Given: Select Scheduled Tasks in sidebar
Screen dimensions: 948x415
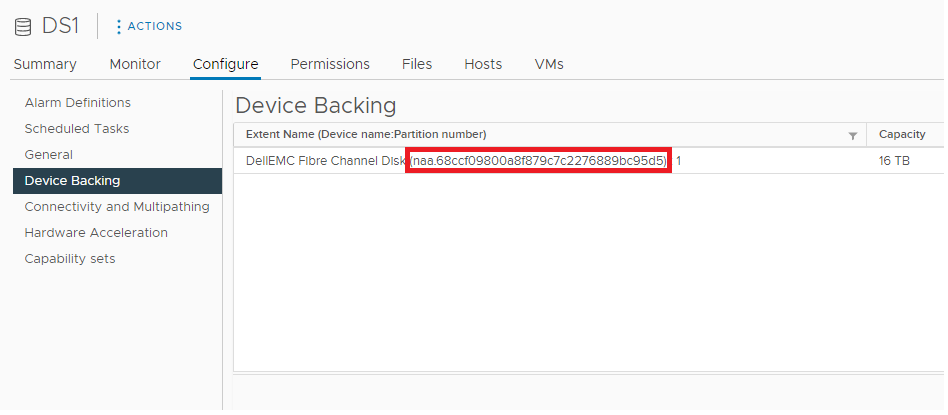Looking at the screenshot, I should (77, 129).
